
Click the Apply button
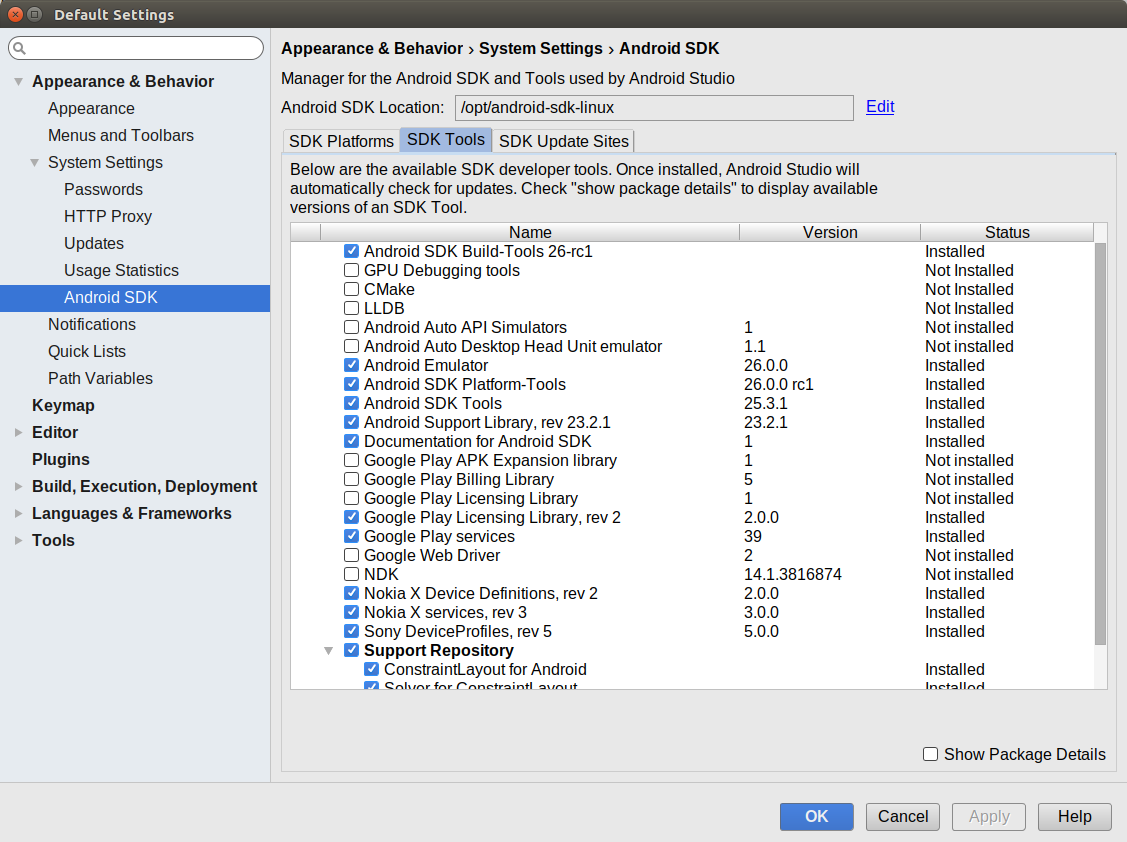point(989,817)
